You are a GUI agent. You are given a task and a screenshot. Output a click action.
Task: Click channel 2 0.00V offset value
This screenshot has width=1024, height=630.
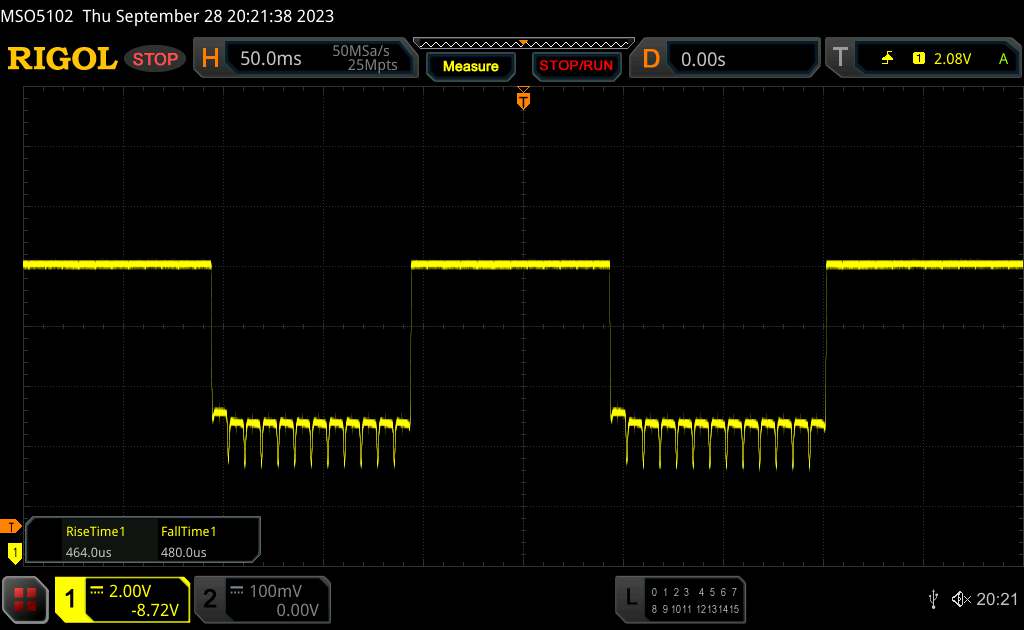click(x=297, y=610)
